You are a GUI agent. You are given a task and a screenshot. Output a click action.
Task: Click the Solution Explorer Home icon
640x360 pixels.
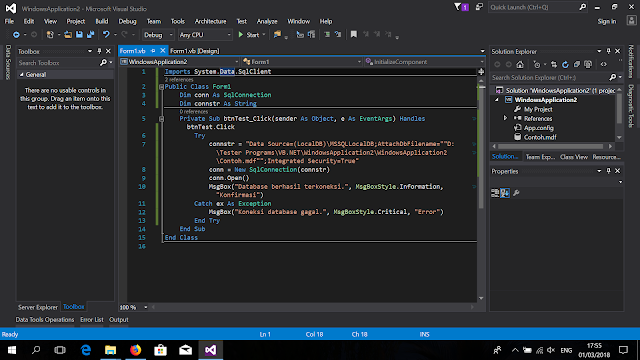pyautogui.click(x=520, y=64)
